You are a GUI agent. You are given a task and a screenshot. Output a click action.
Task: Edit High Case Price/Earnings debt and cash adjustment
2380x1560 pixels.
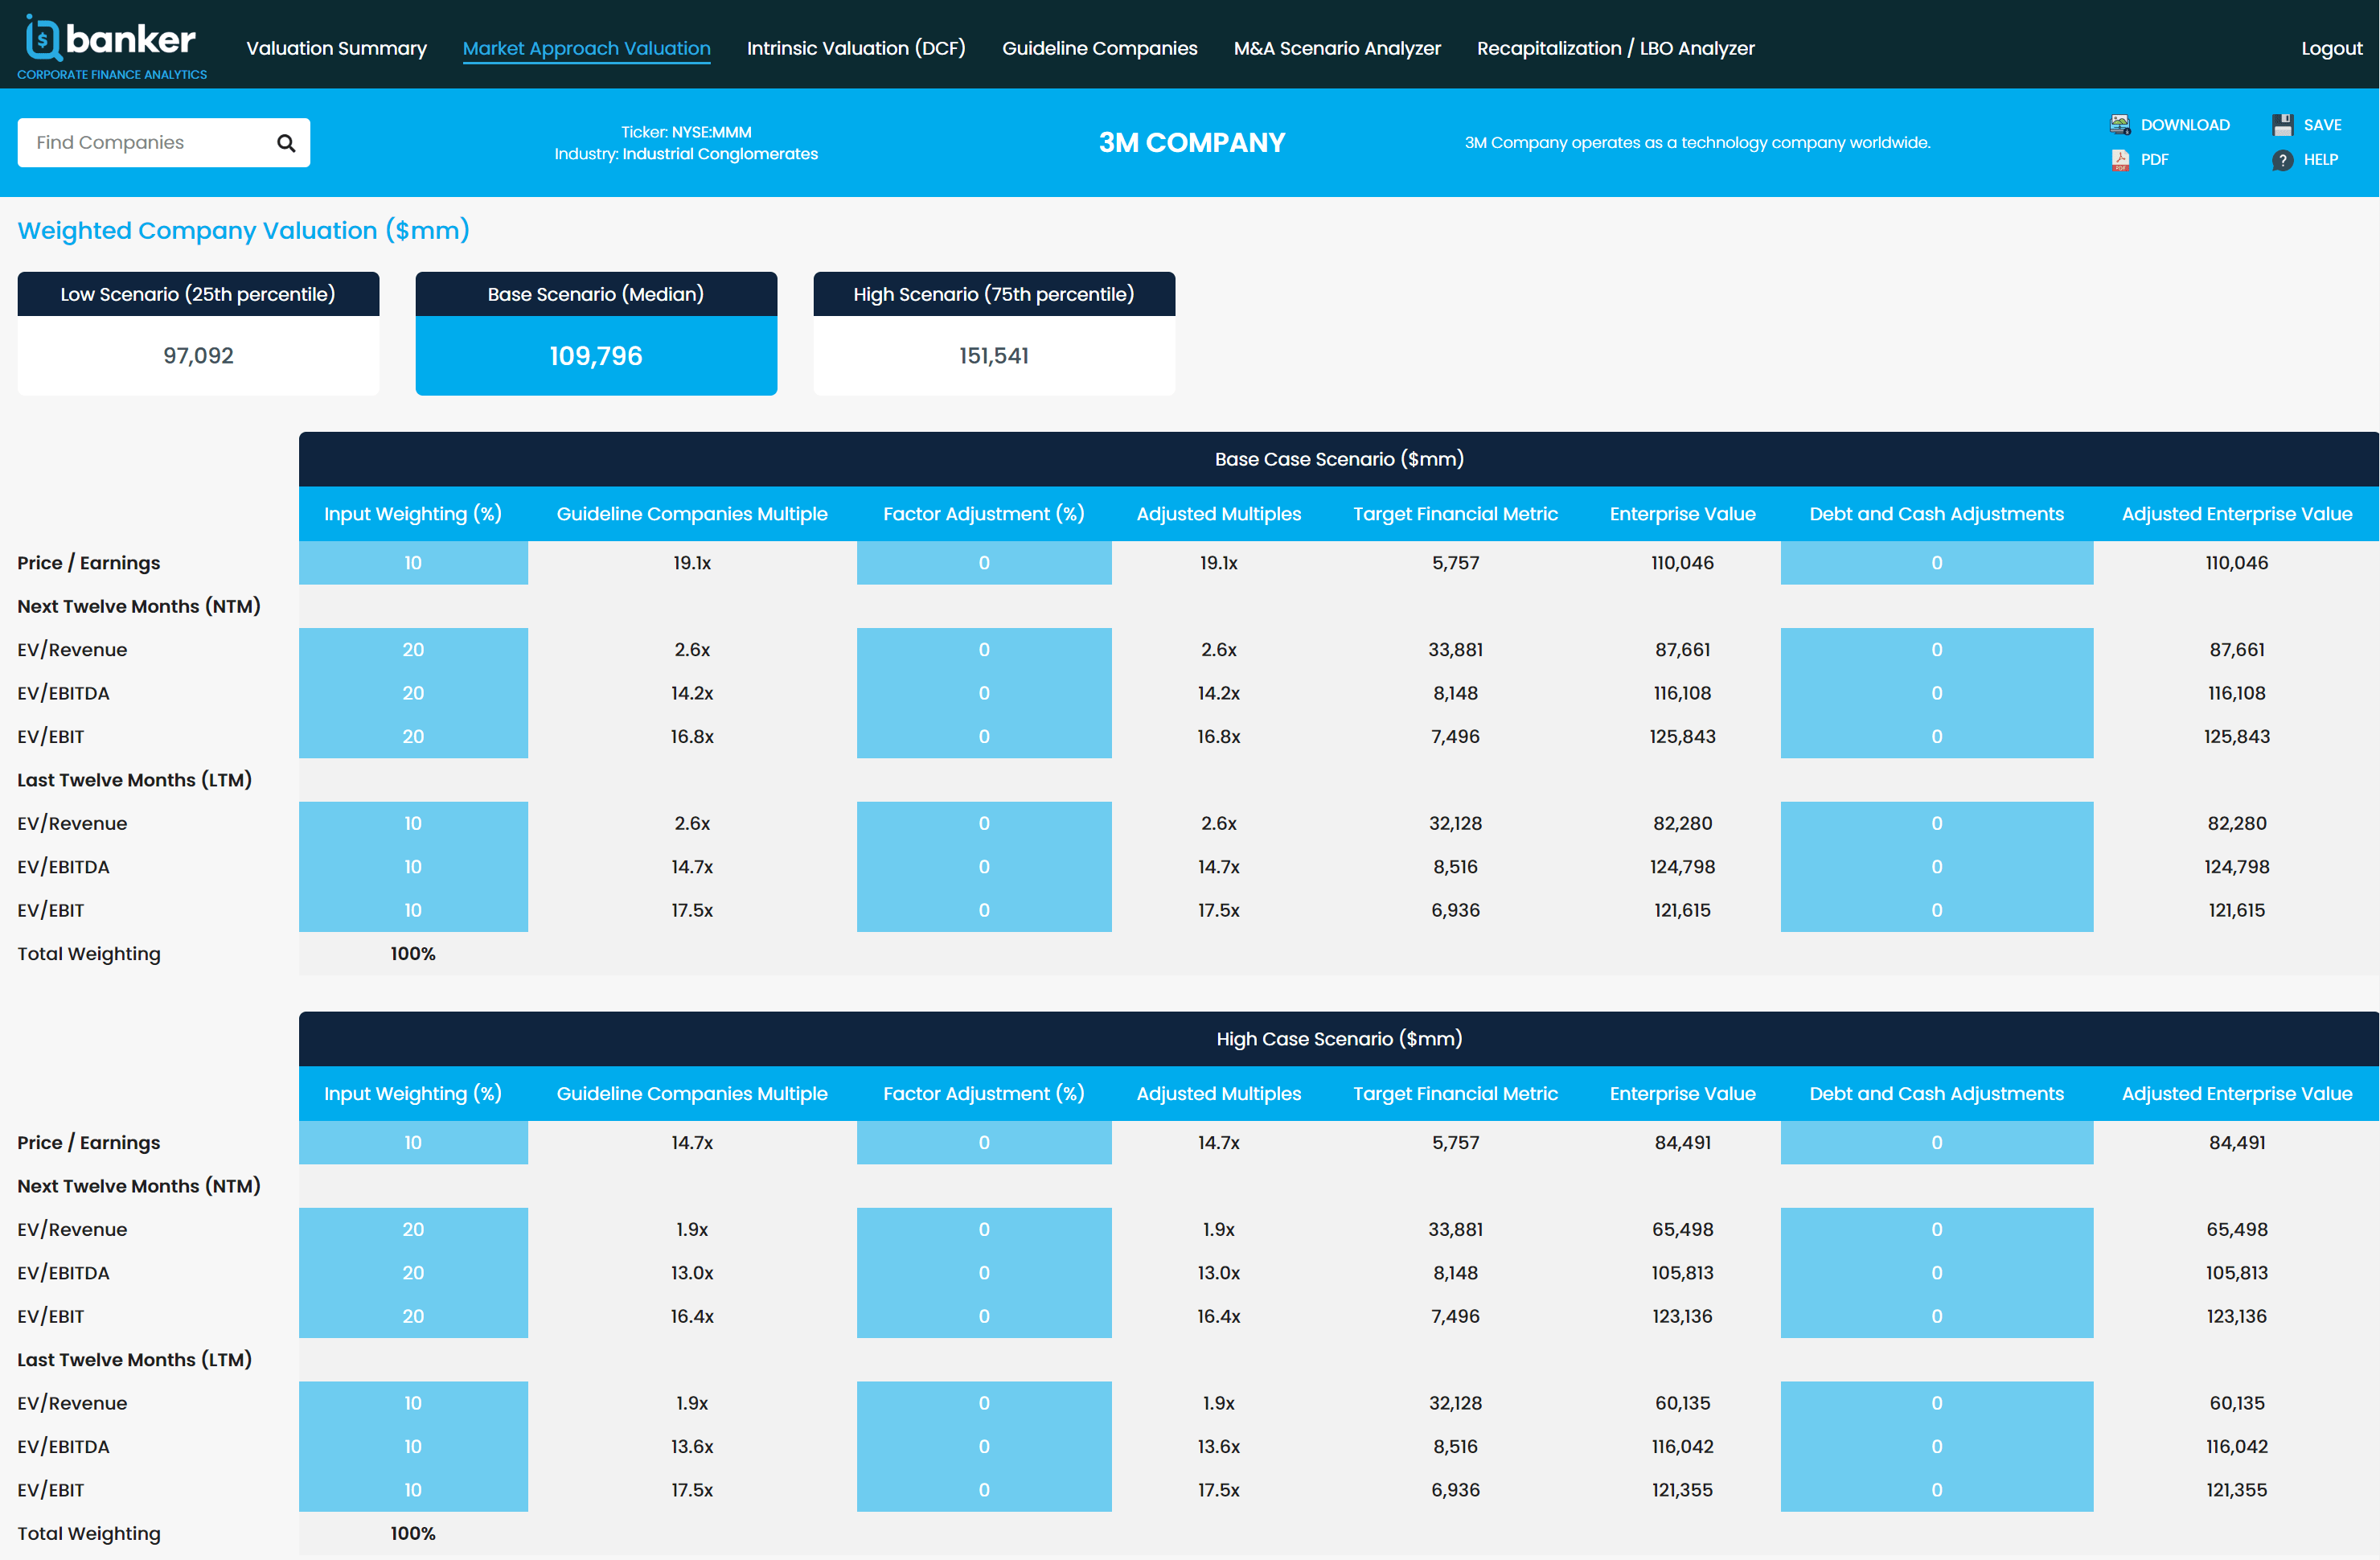1937,1143
